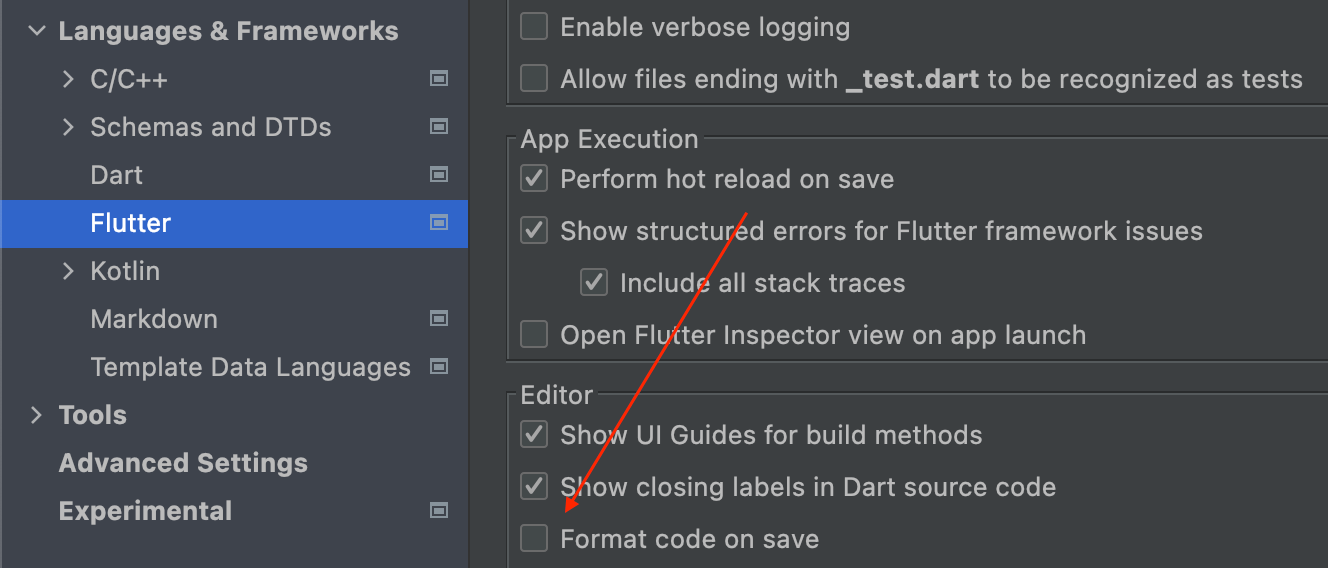Uncheck Include all stack traces
Image resolution: width=1328 pixels, height=568 pixels.
(594, 283)
